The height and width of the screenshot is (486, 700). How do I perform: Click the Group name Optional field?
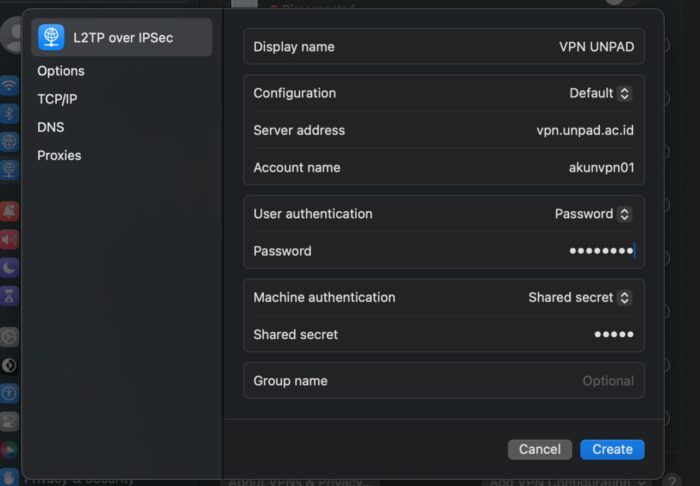pyautogui.click(x=608, y=381)
